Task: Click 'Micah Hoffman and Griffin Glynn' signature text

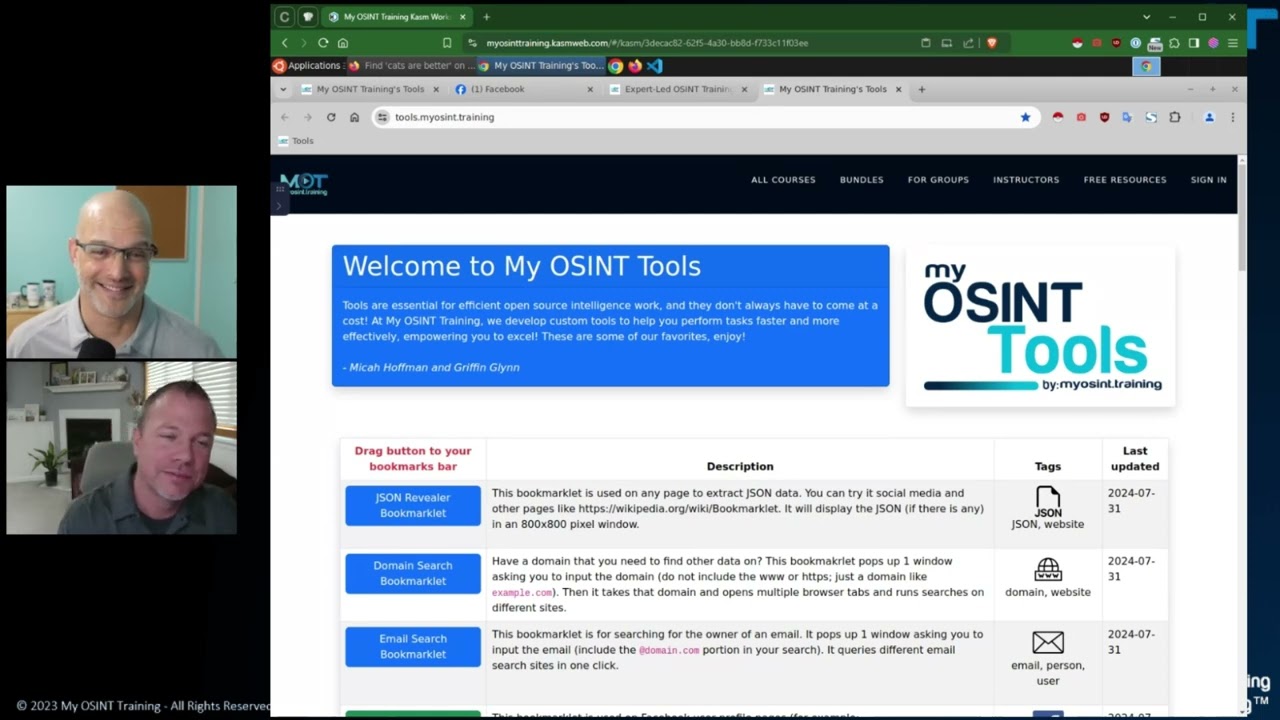Action: coord(434,367)
